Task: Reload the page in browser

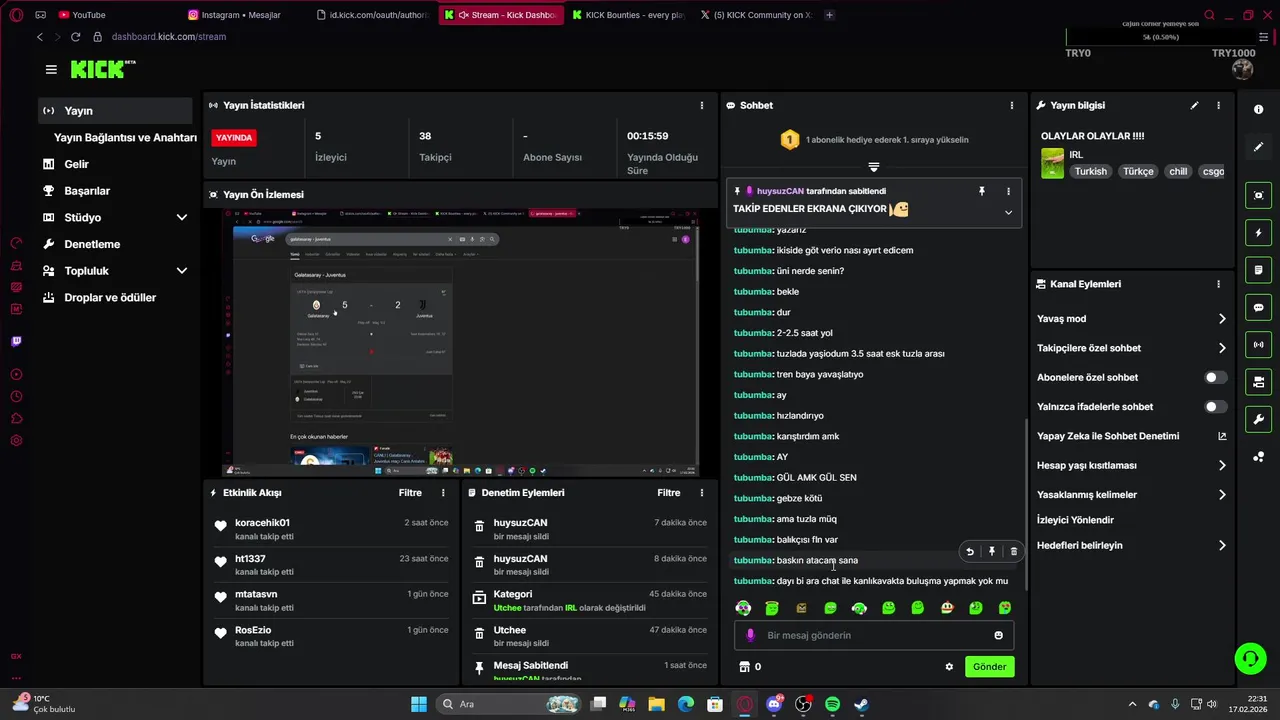Action: point(75,37)
